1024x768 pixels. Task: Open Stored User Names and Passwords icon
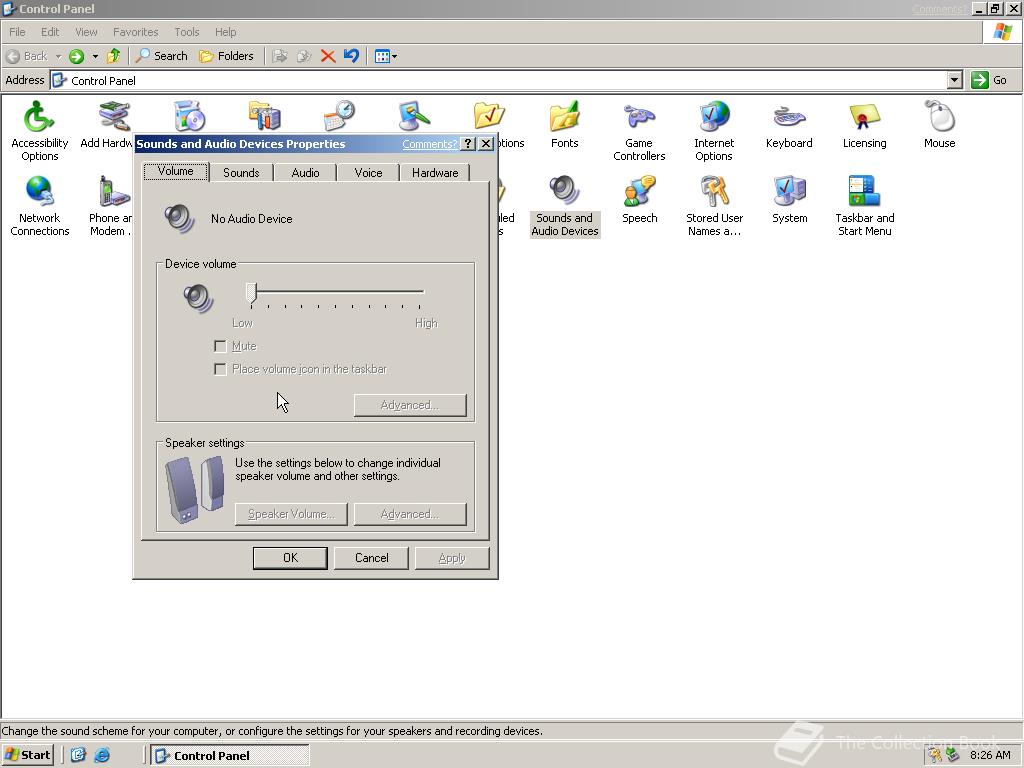tap(714, 206)
